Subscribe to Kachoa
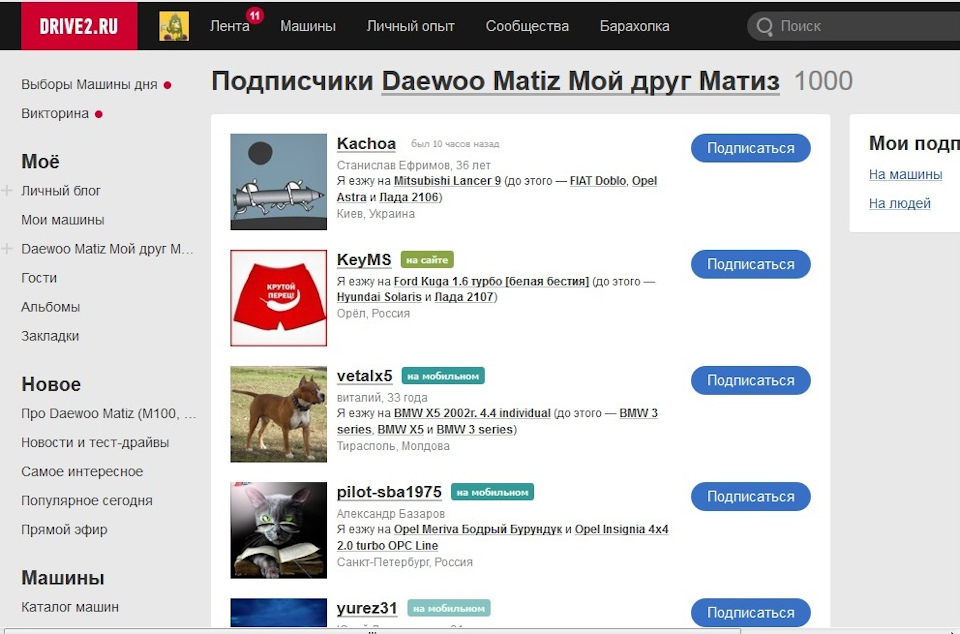The image size is (960, 634). pyautogui.click(x=751, y=148)
